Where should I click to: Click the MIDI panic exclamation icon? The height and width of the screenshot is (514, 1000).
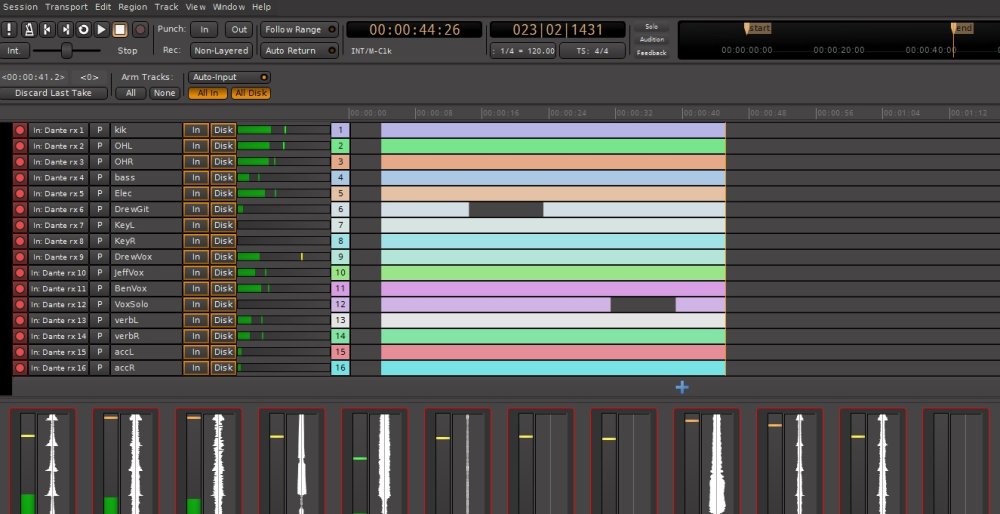click(10, 30)
